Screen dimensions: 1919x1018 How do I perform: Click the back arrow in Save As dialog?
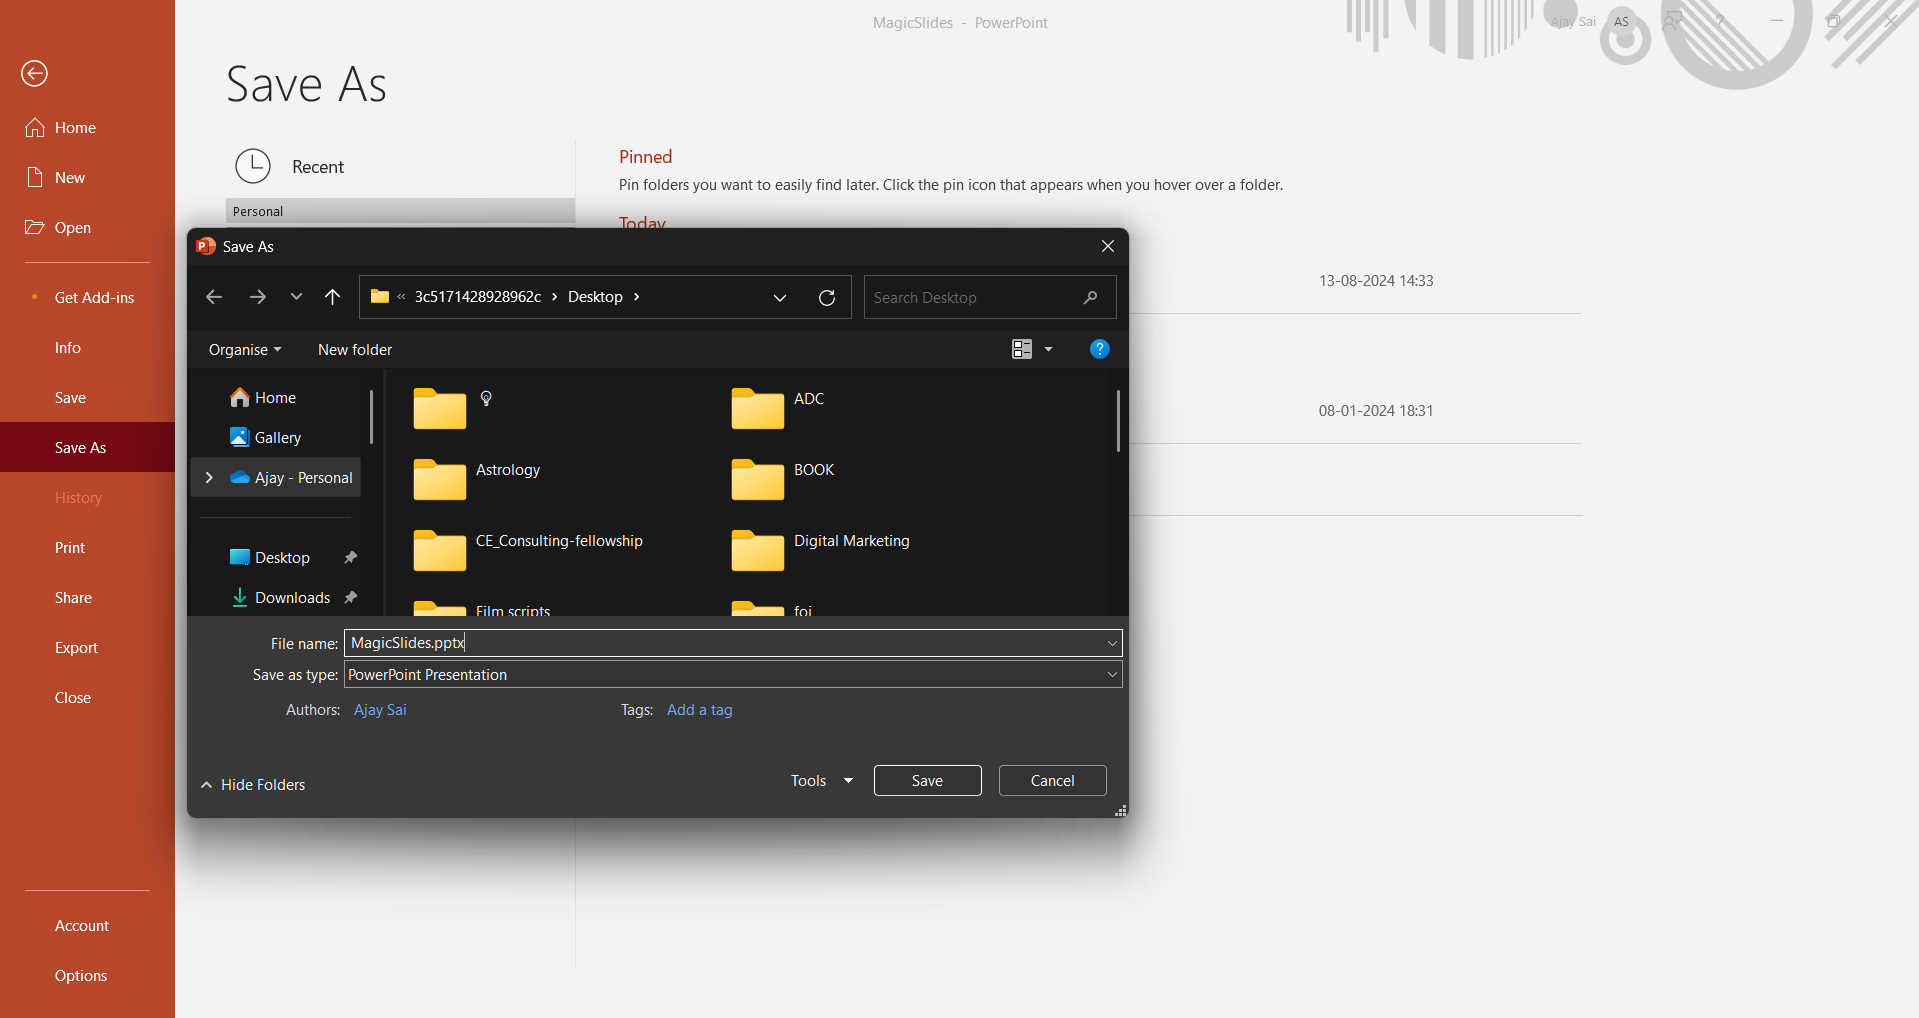tap(213, 297)
